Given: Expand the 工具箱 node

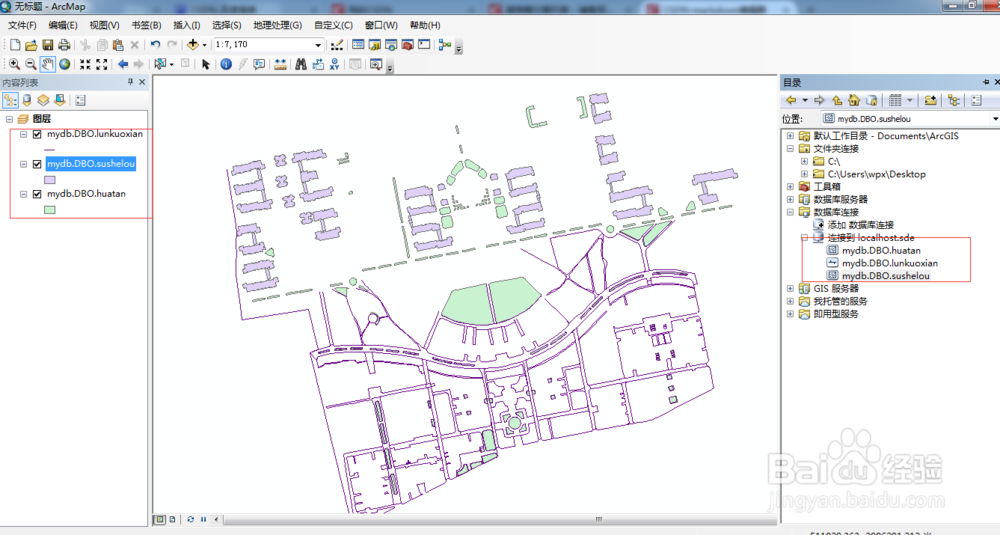Looking at the screenshot, I should tap(790, 187).
